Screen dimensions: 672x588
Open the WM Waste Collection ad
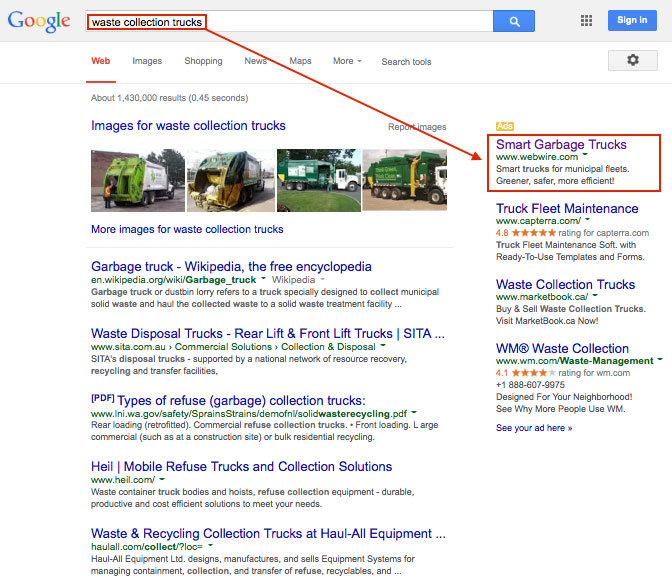(562, 348)
